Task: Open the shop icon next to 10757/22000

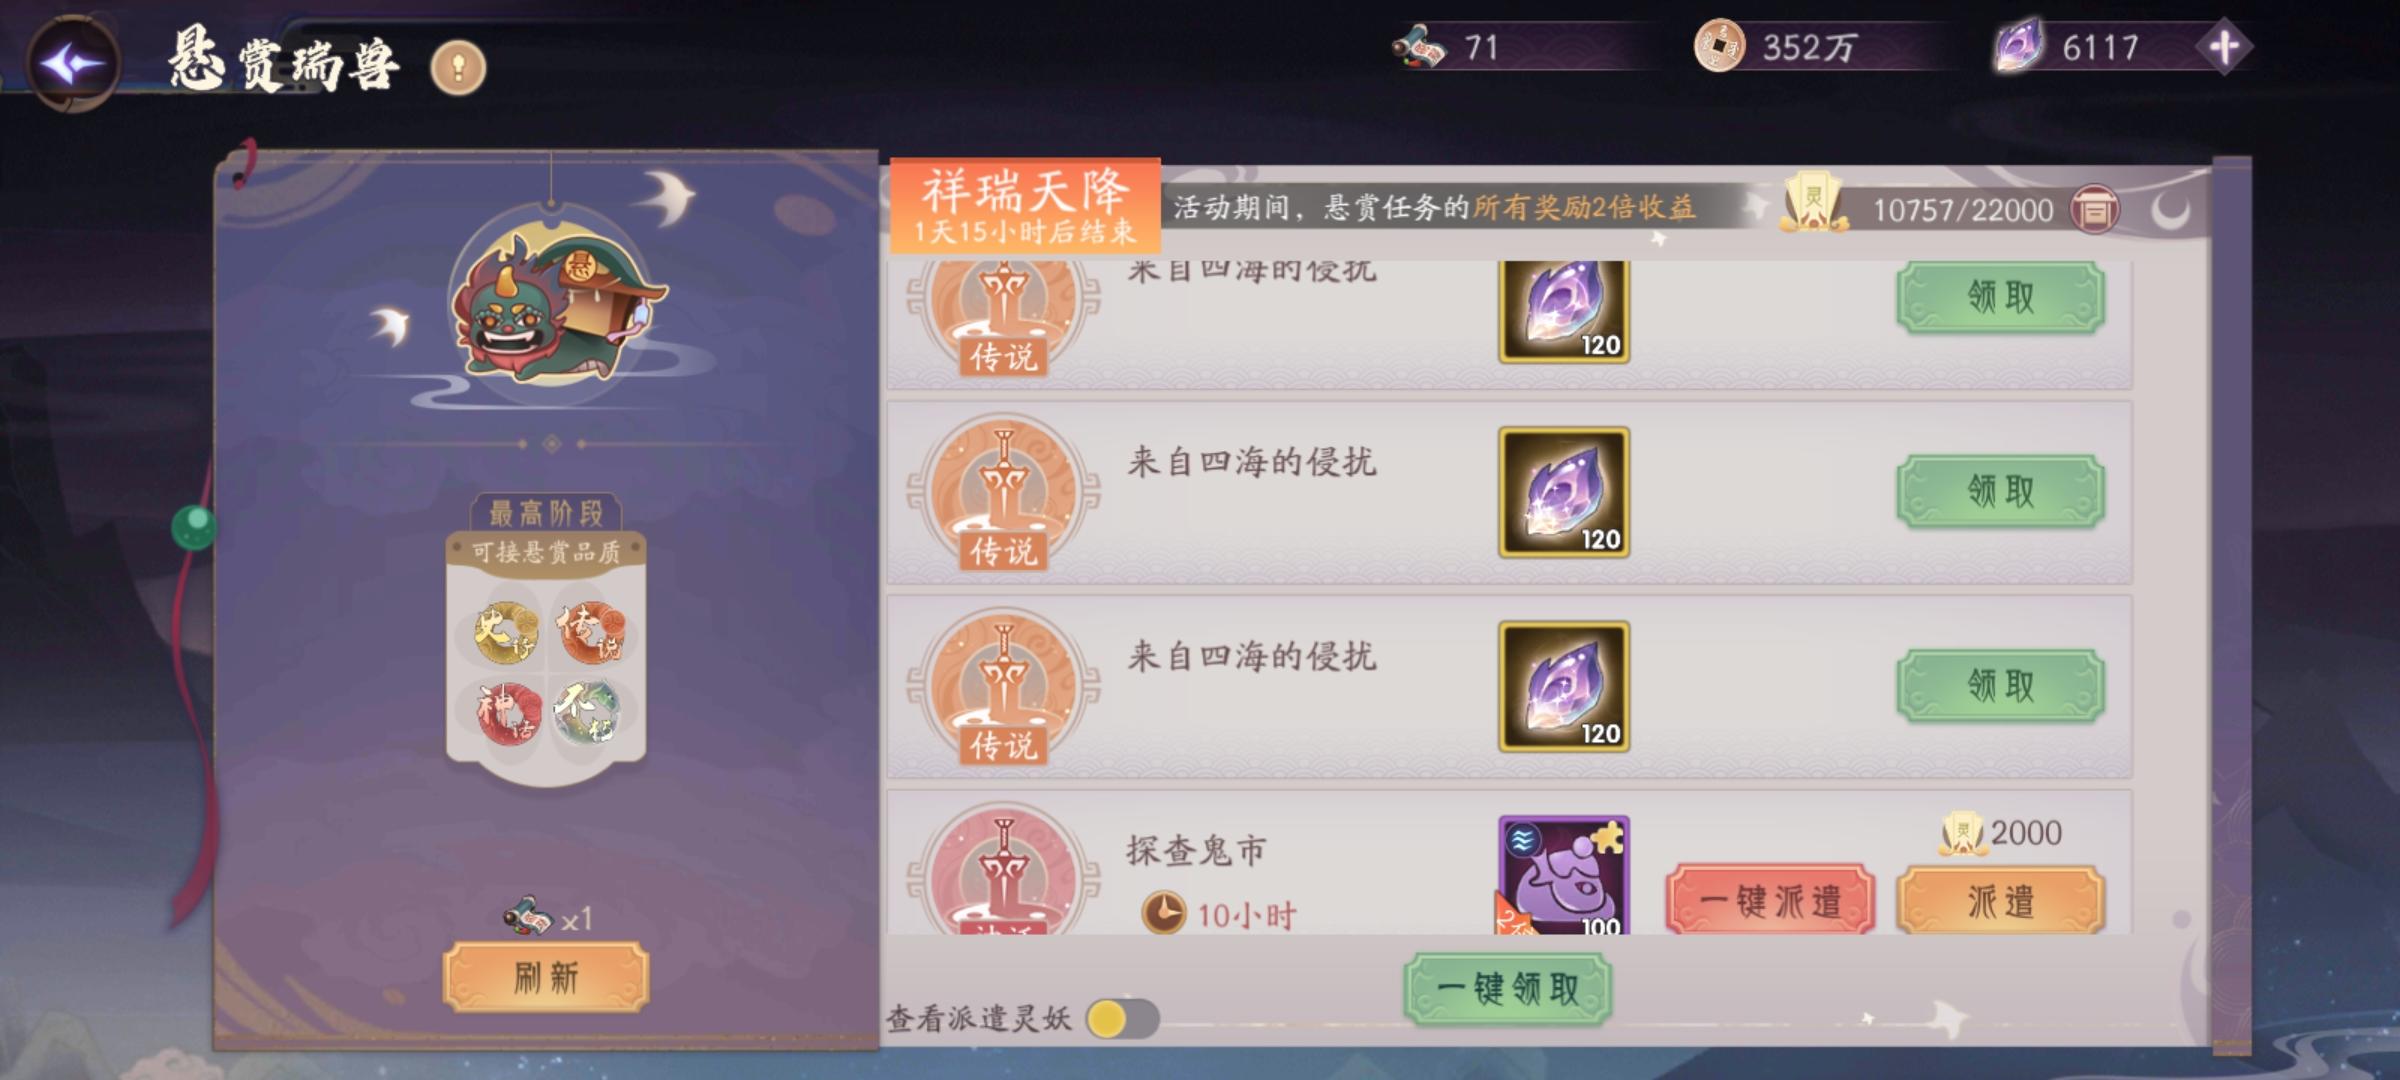Action: pos(2093,210)
